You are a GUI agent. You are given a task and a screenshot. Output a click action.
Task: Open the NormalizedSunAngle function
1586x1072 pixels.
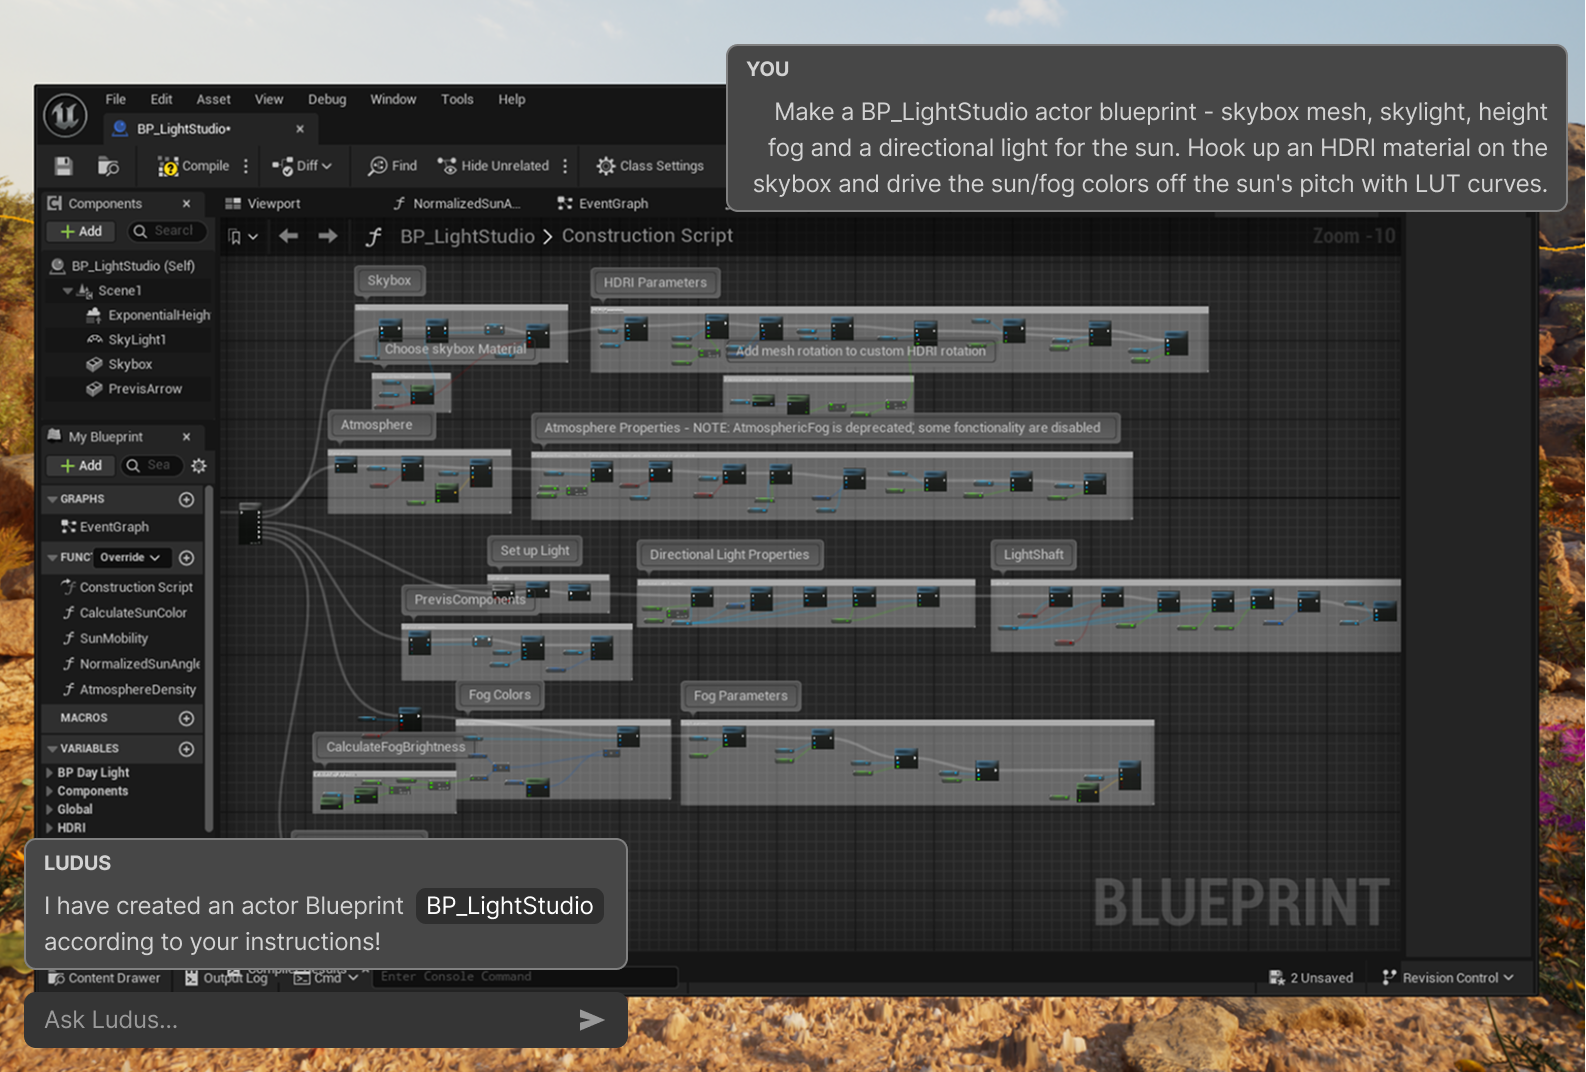(x=131, y=664)
